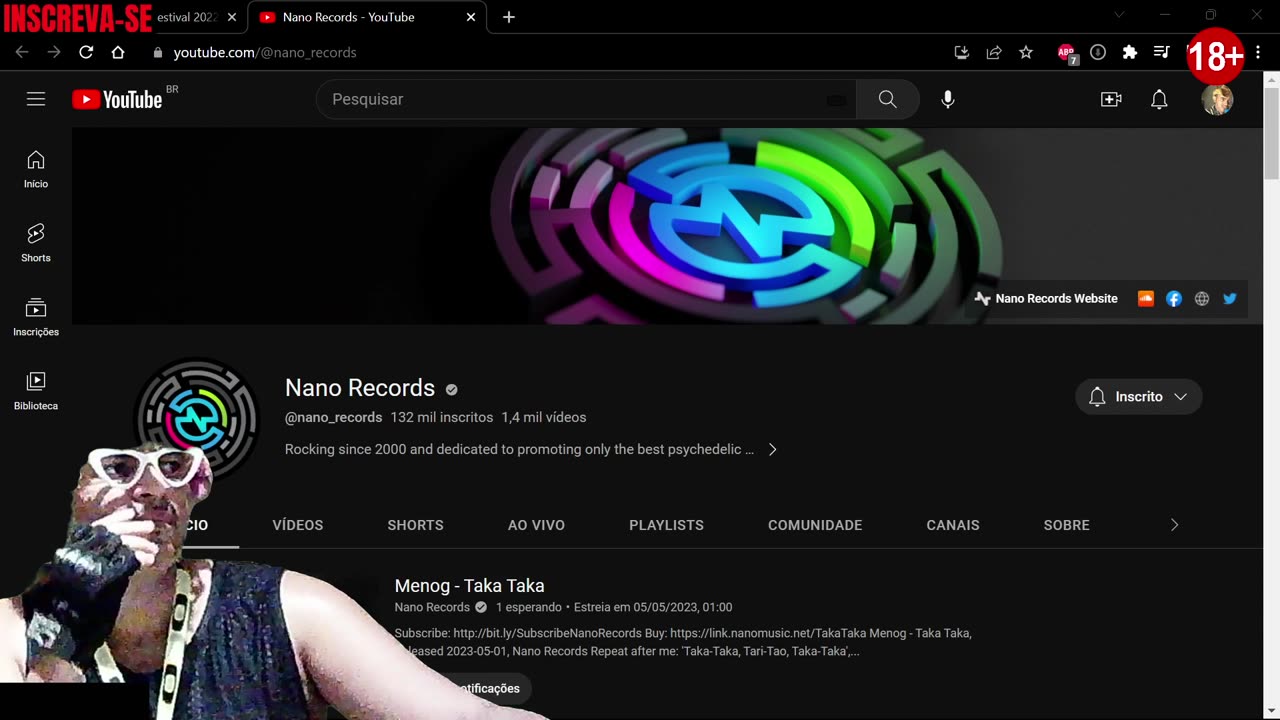Click the '132 mil inscritos' text
1280x720 pixels.
[442, 417]
